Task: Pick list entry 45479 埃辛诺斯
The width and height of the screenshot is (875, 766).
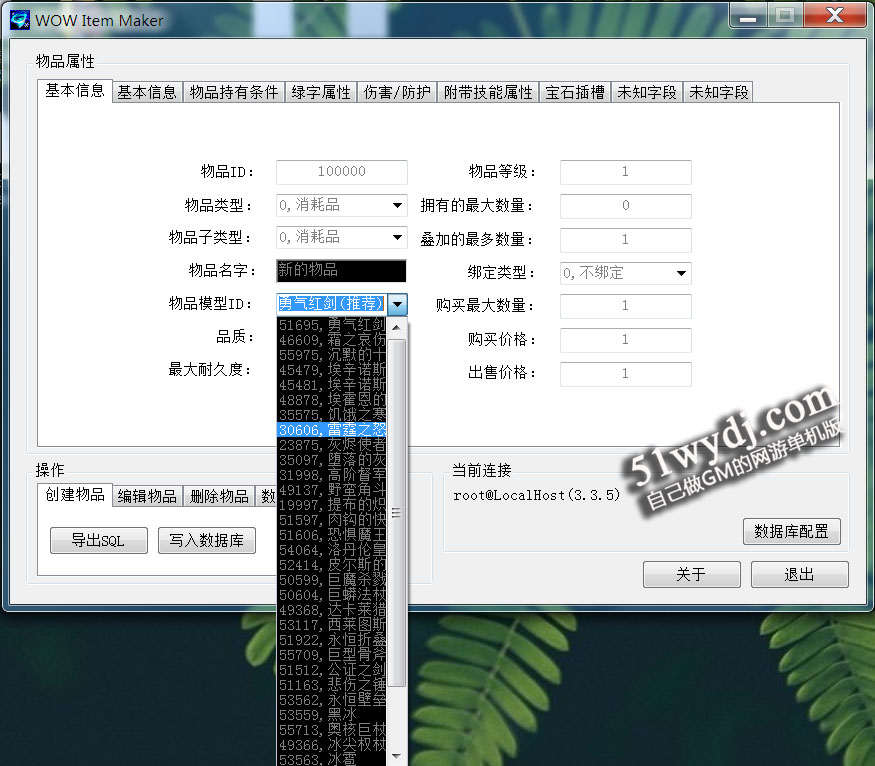Action: coord(331,370)
